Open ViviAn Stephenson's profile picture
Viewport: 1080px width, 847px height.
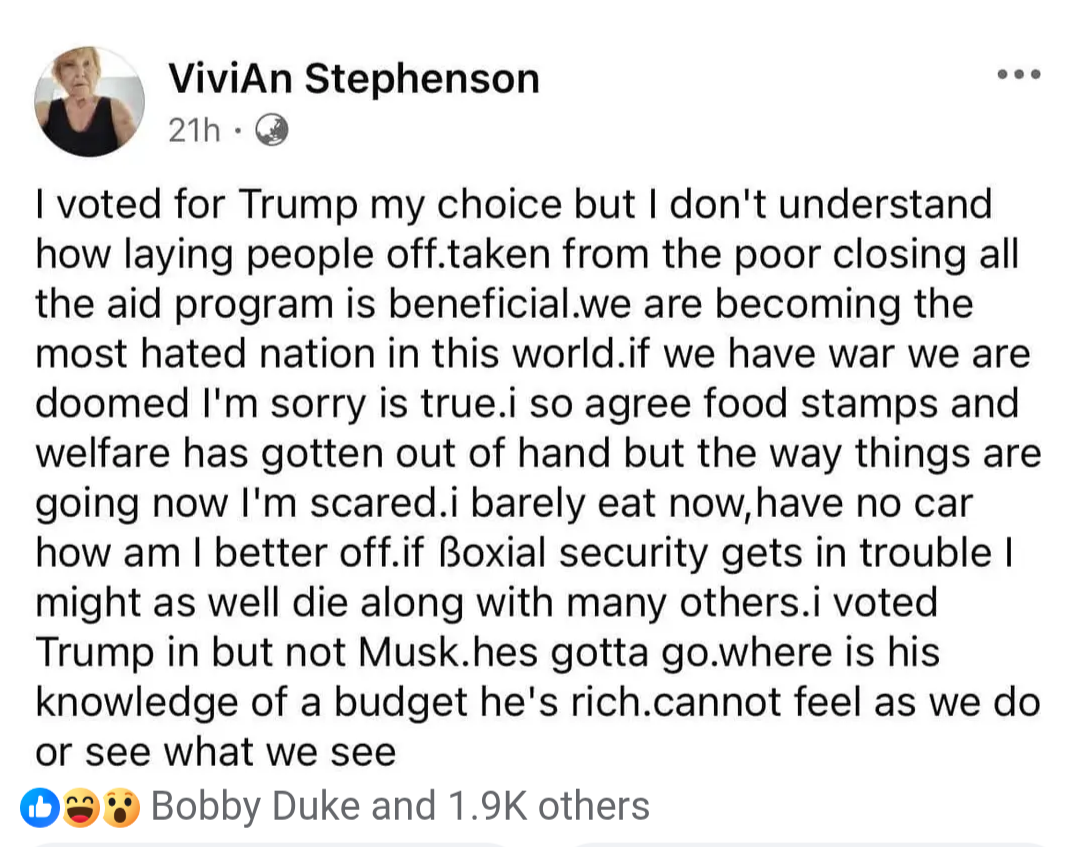[90, 101]
